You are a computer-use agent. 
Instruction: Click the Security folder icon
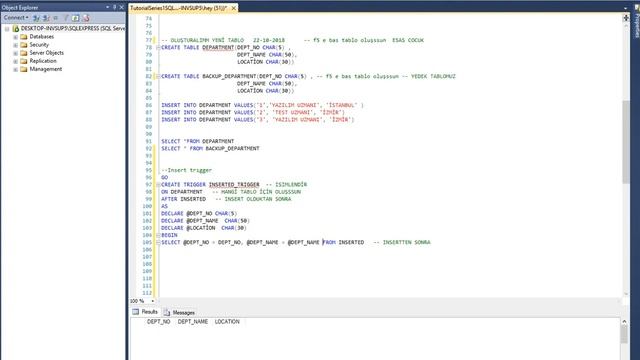click(24, 45)
